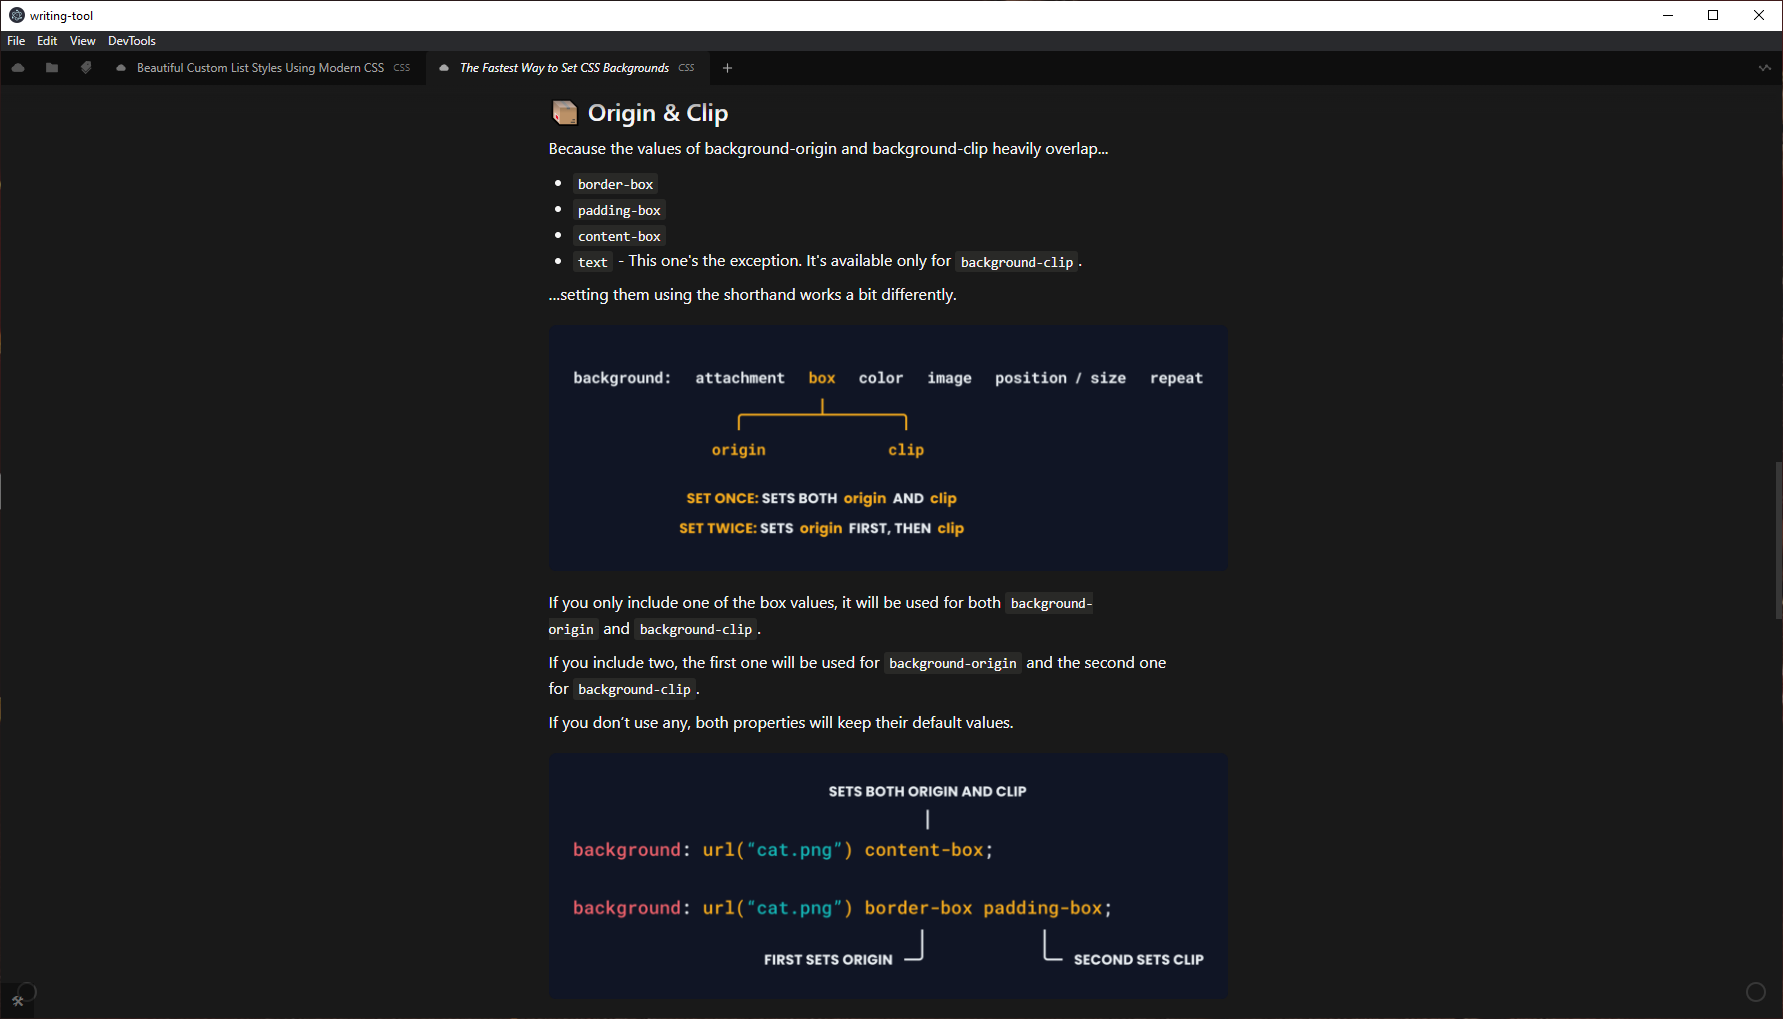Click the tags icon in the tab bar
This screenshot has height=1019, width=1783.
click(x=86, y=68)
